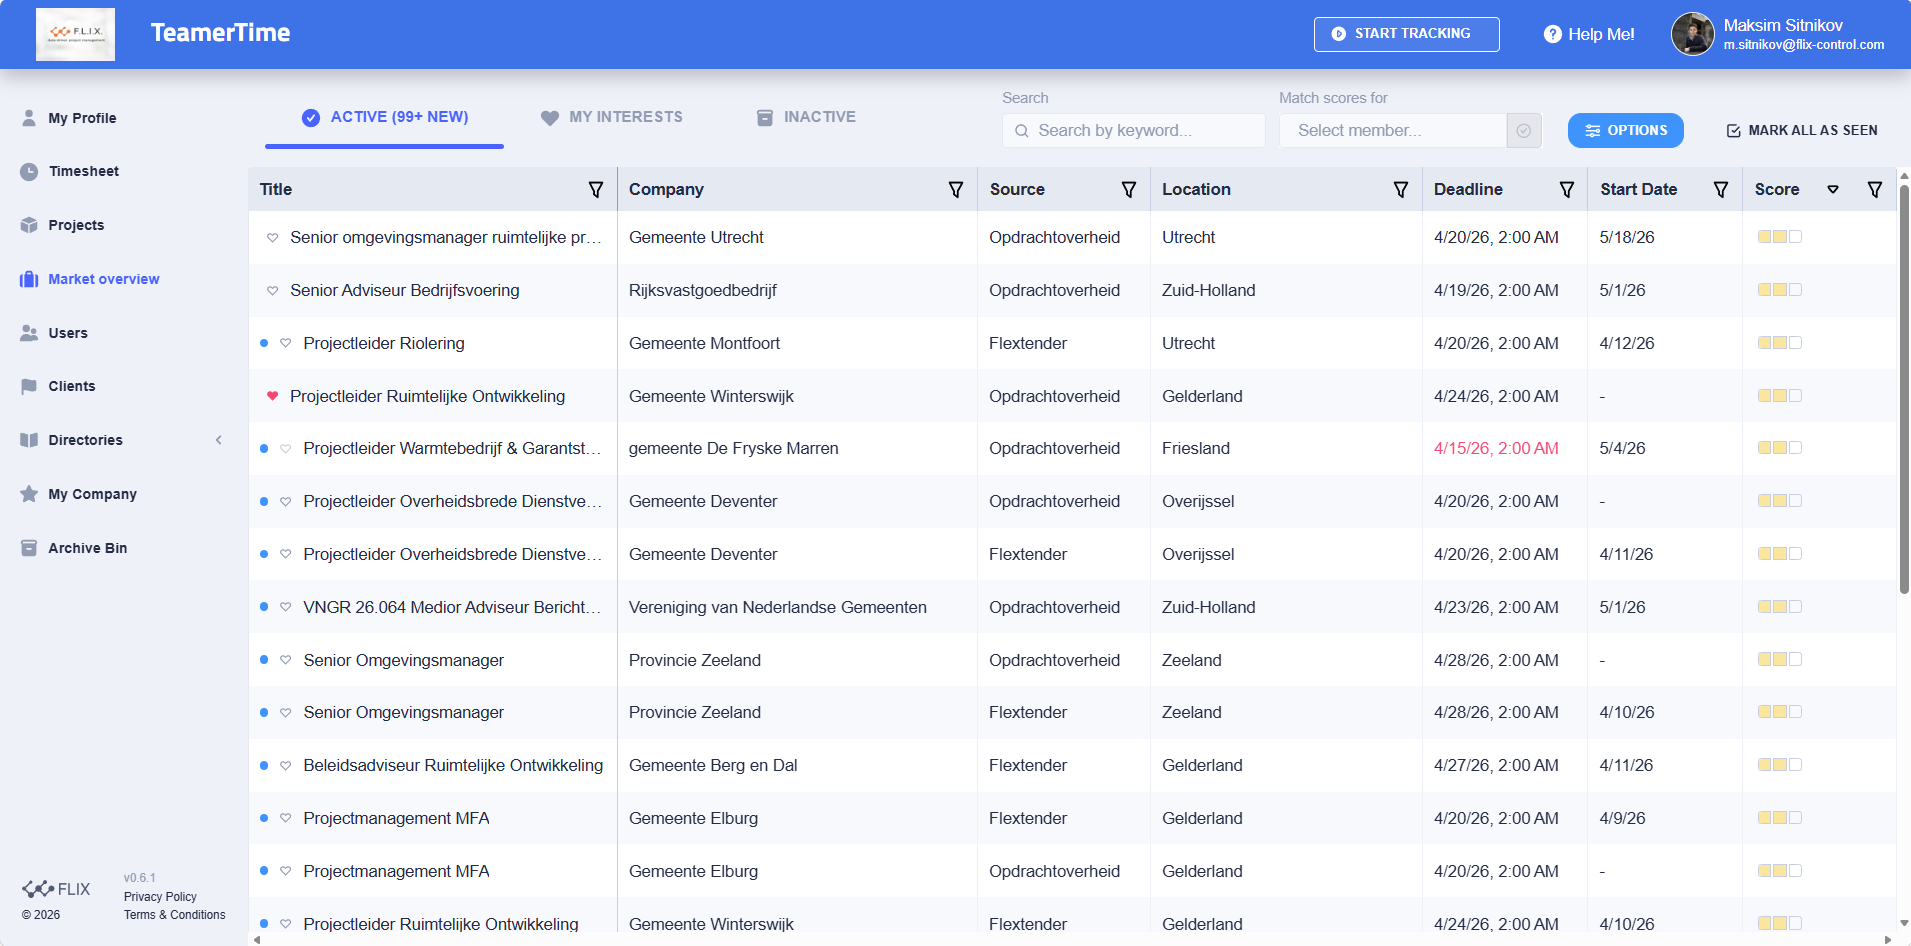The width and height of the screenshot is (1911, 946).
Task: Click the Help Me question mark icon
Action: (1551, 33)
